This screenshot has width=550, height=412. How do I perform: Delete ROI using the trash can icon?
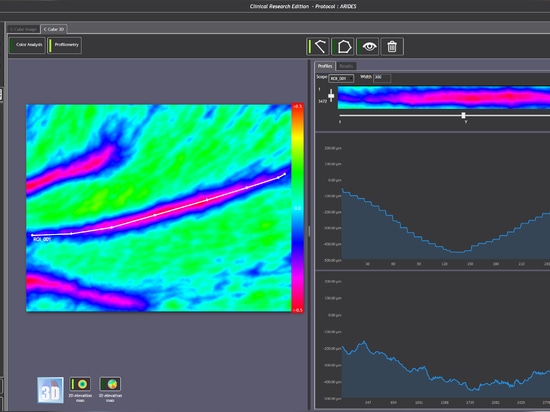point(392,46)
